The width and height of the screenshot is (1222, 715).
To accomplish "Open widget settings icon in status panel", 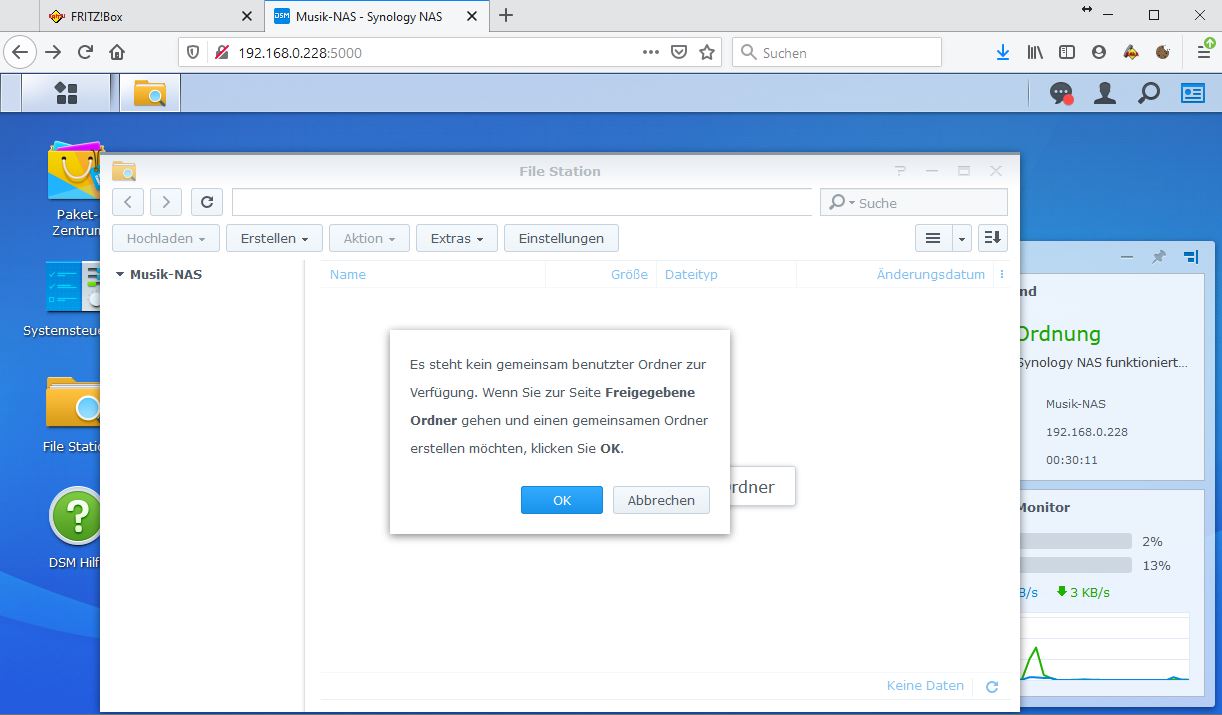I will [1190, 257].
